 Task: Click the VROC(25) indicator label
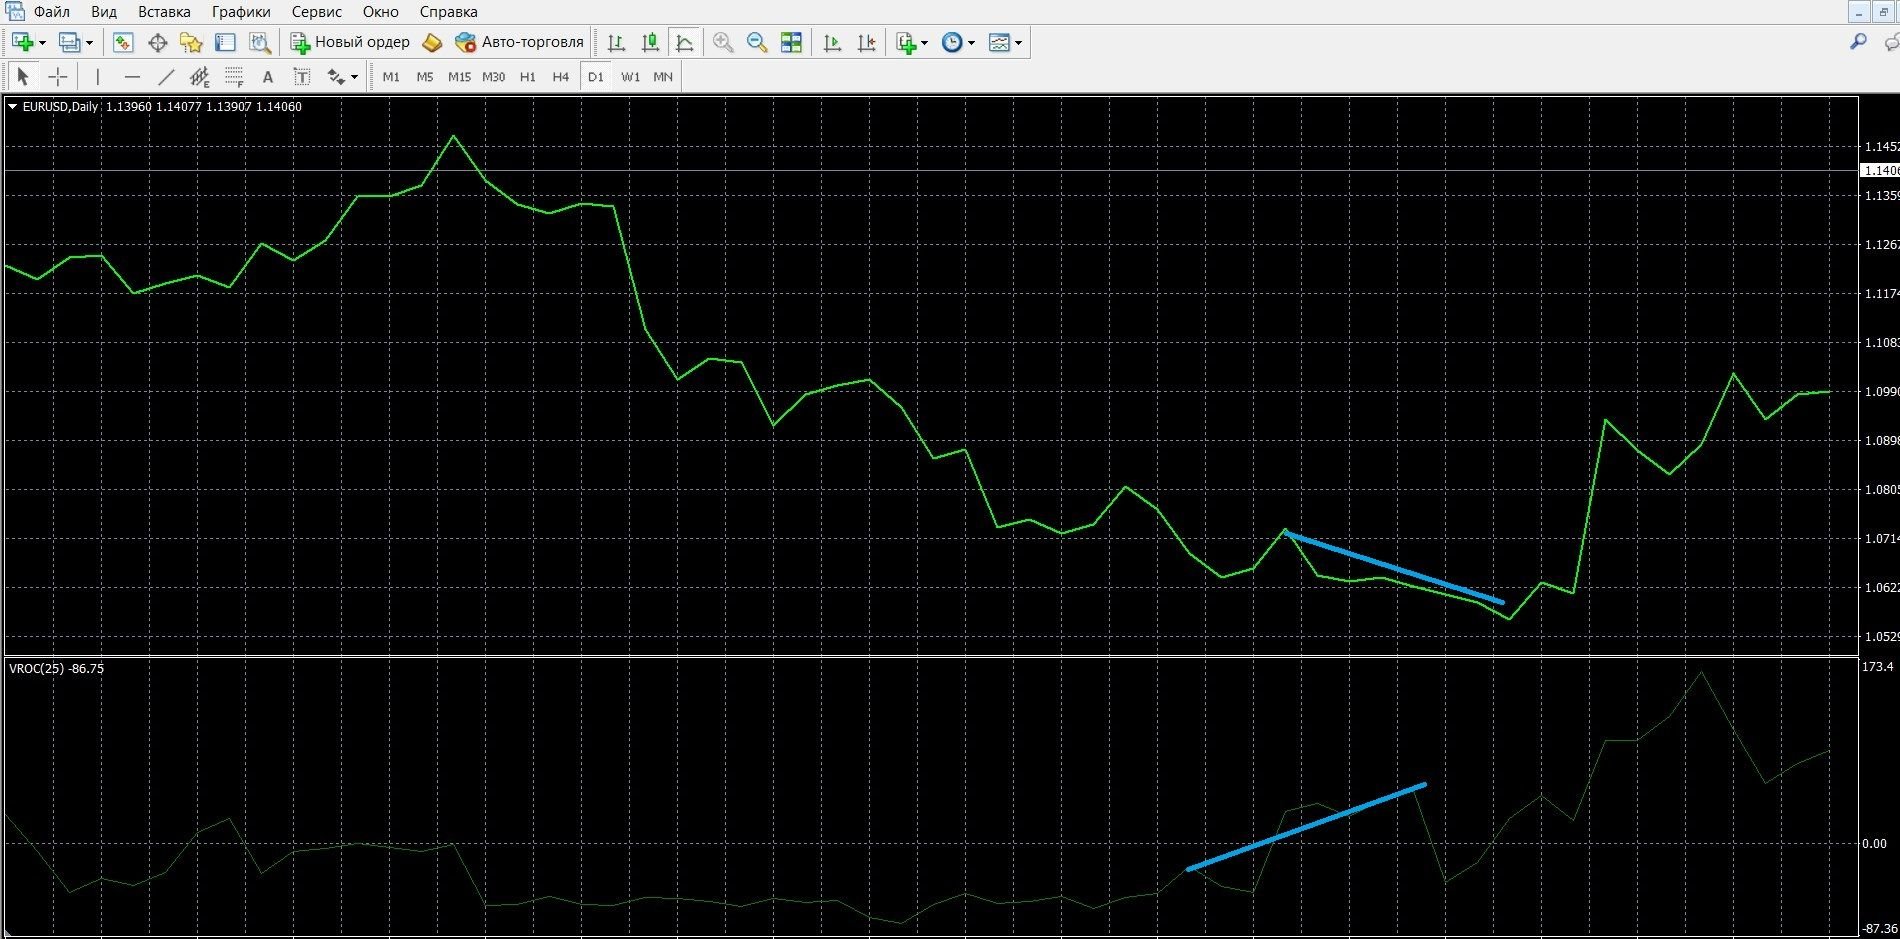[56, 668]
